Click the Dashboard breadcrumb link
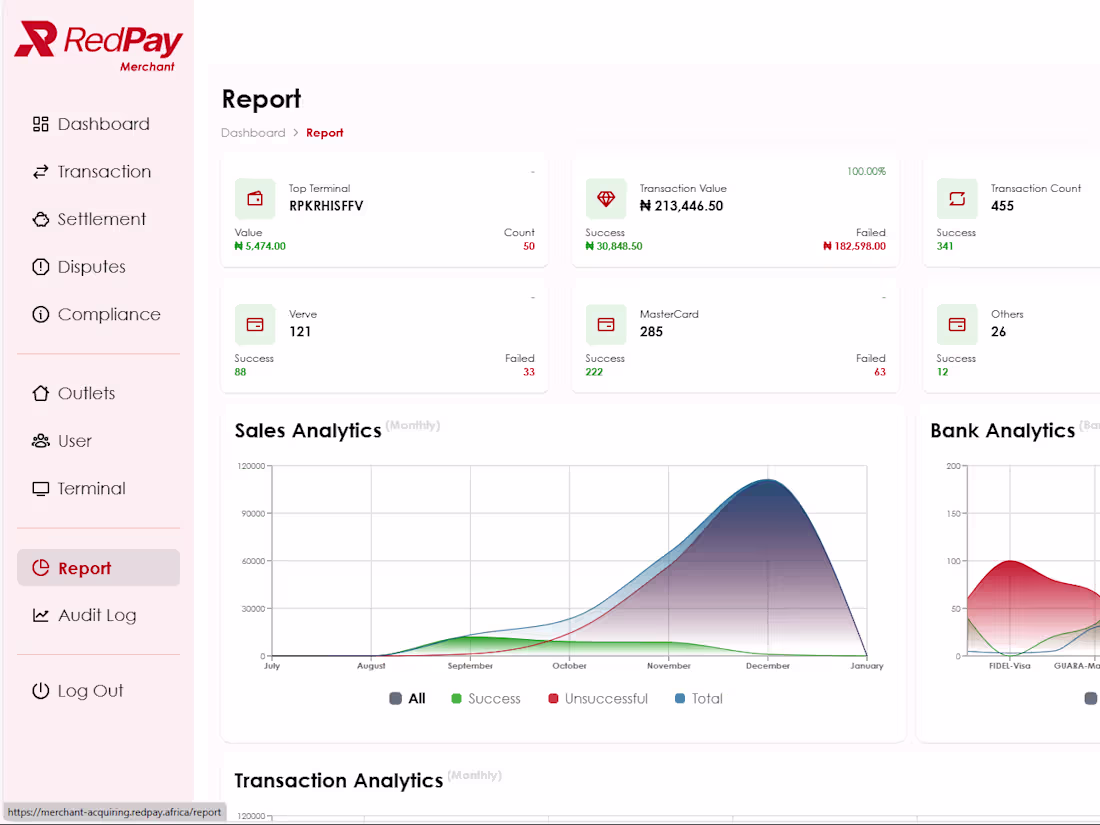This screenshot has height=825, width=1100. [x=253, y=132]
